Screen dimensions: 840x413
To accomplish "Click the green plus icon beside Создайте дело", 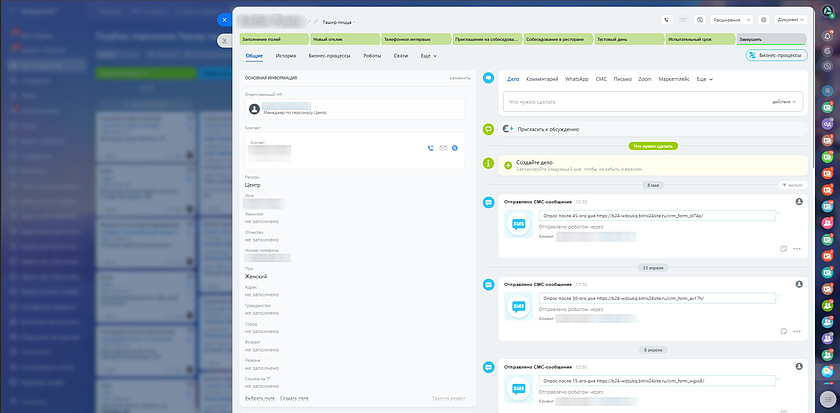I will (x=489, y=163).
